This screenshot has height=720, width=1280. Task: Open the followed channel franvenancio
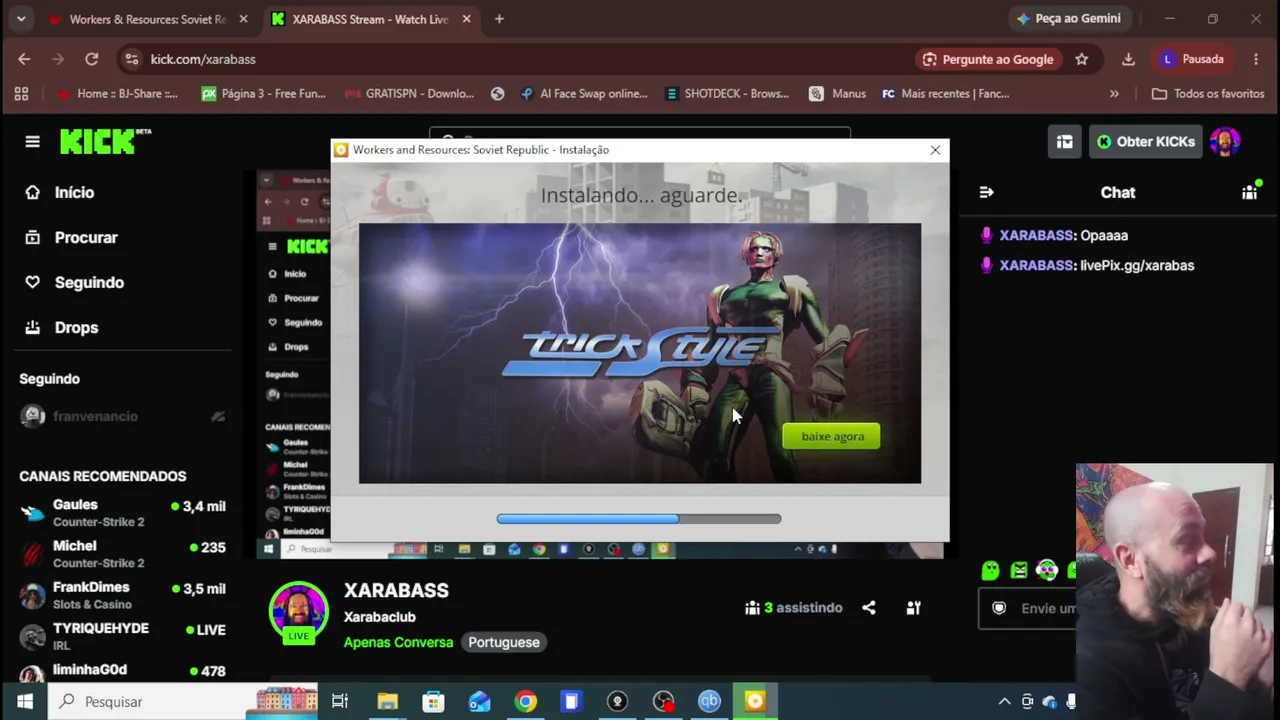[x=123, y=416]
